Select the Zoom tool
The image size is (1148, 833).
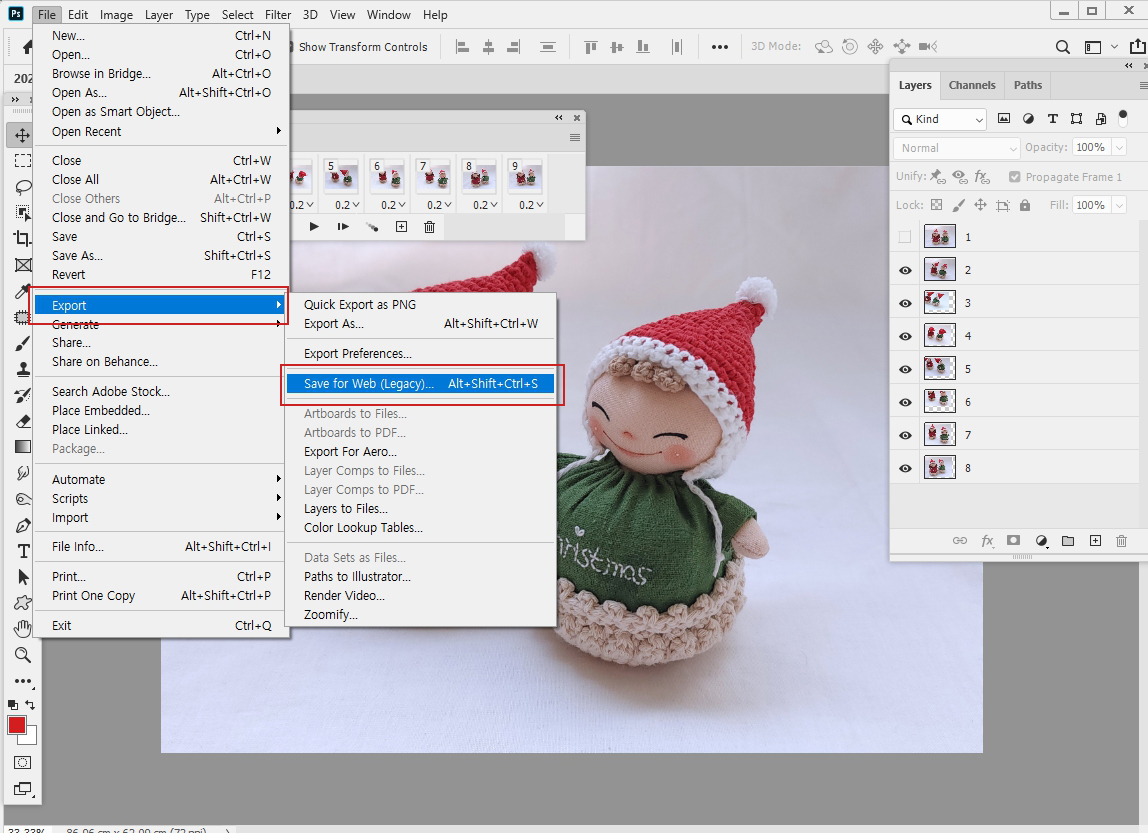[23, 655]
